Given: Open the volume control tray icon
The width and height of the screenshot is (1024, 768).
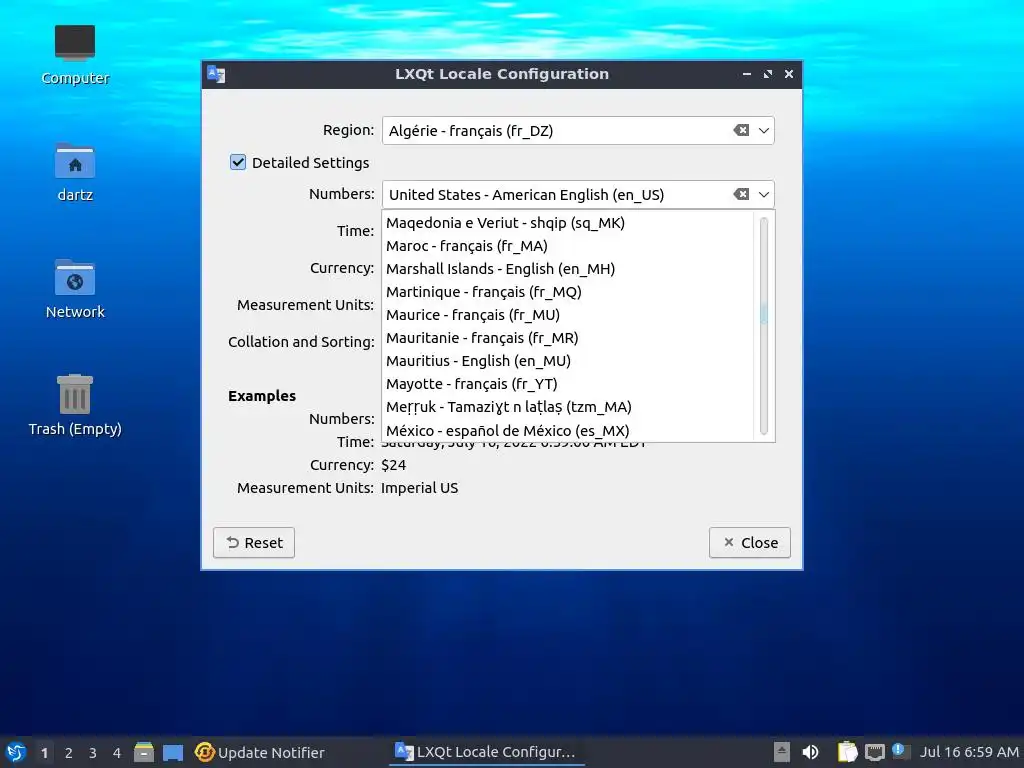Looking at the screenshot, I should (x=810, y=752).
